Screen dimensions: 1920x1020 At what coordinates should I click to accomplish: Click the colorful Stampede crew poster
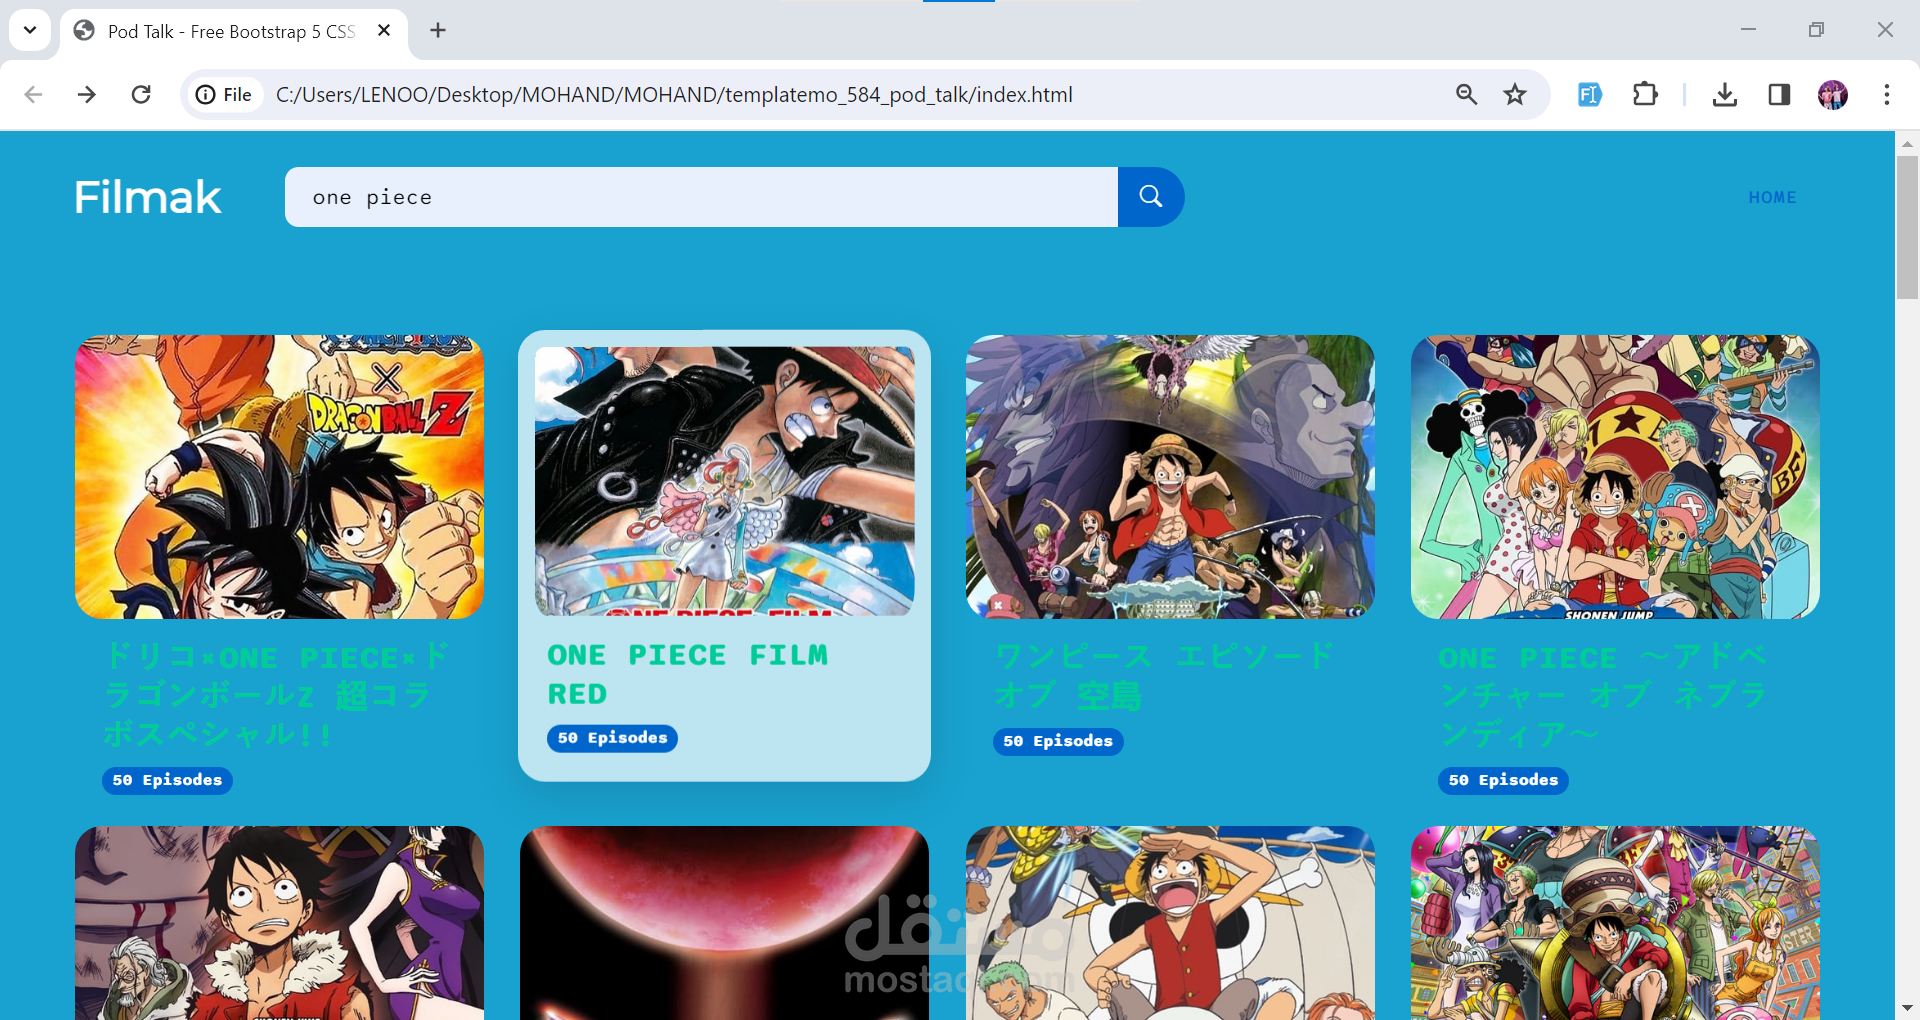(x=1615, y=923)
